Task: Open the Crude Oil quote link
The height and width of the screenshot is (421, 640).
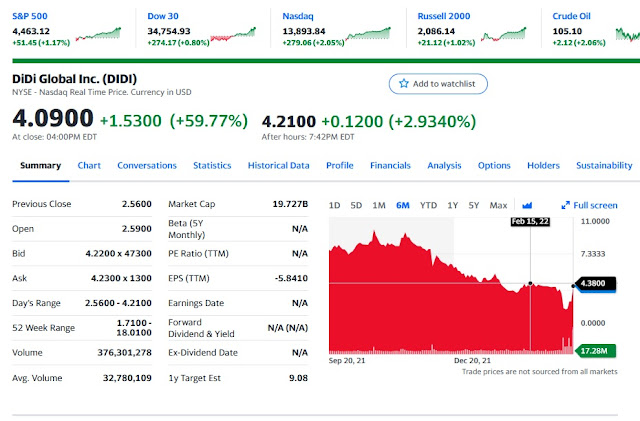Action: (571, 16)
